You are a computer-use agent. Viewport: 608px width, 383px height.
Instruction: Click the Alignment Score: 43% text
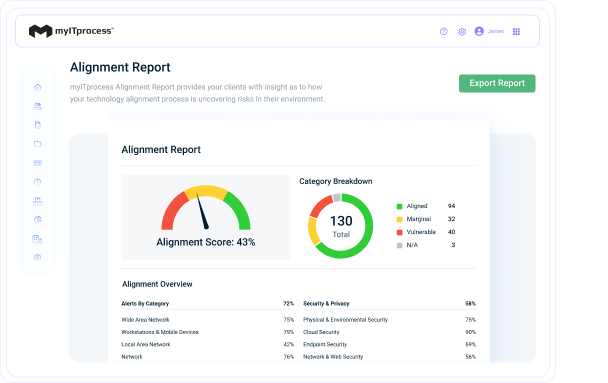(x=206, y=242)
